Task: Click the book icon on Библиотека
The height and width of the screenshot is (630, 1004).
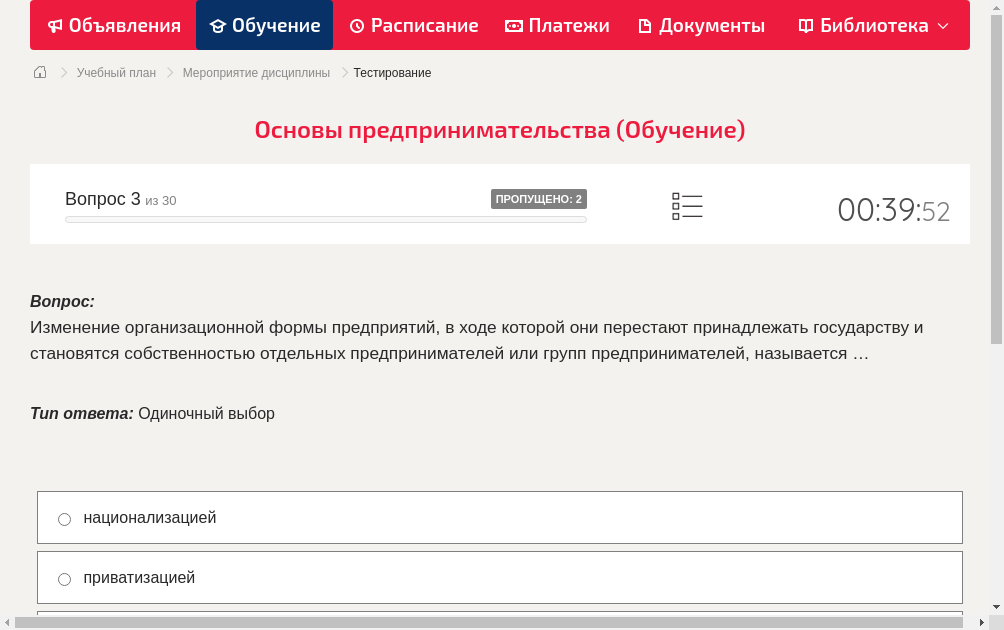Action: [805, 25]
